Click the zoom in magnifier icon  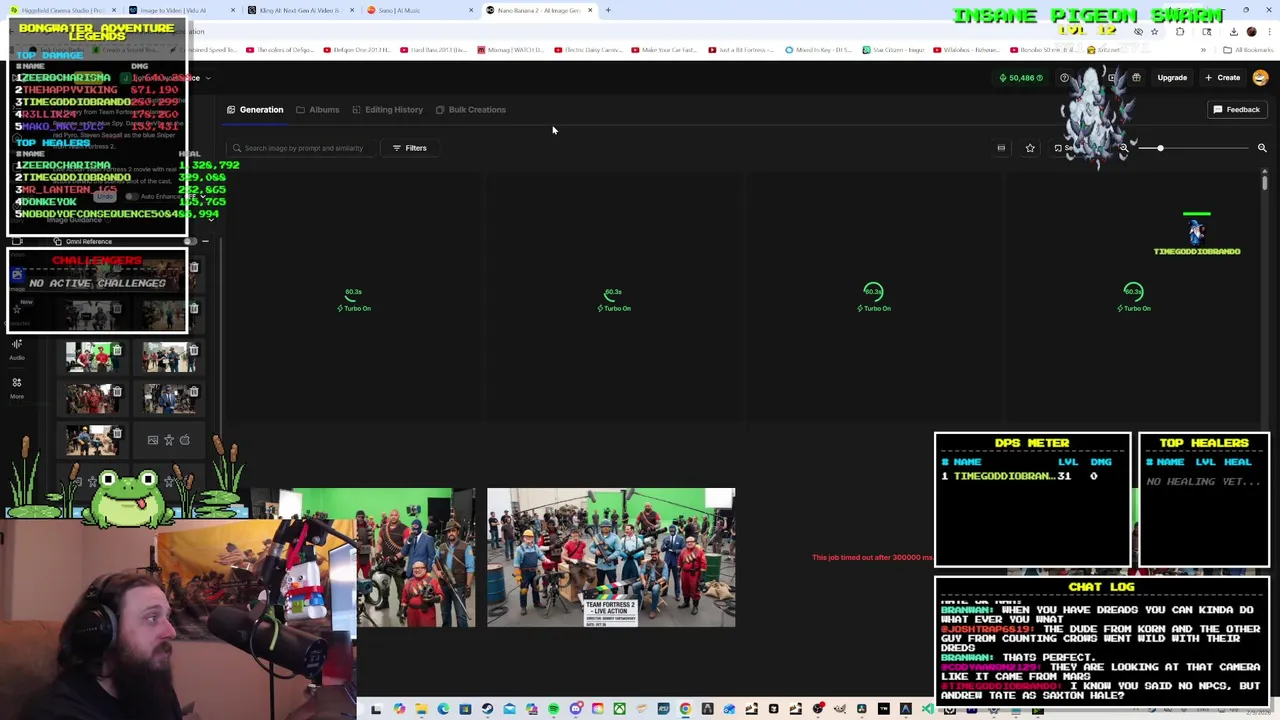tap(1262, 148)
